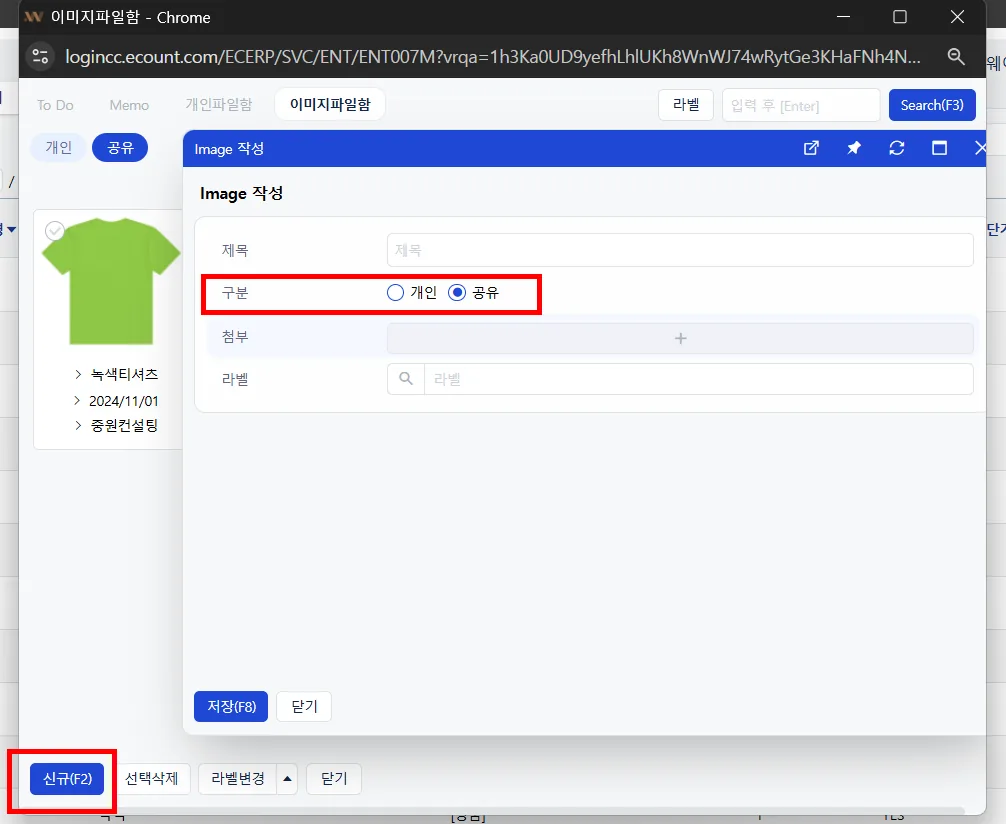Open Image 작성 panel in new window
The width and height of the screenshot is (1006, 824).
(x=811, y=148)
